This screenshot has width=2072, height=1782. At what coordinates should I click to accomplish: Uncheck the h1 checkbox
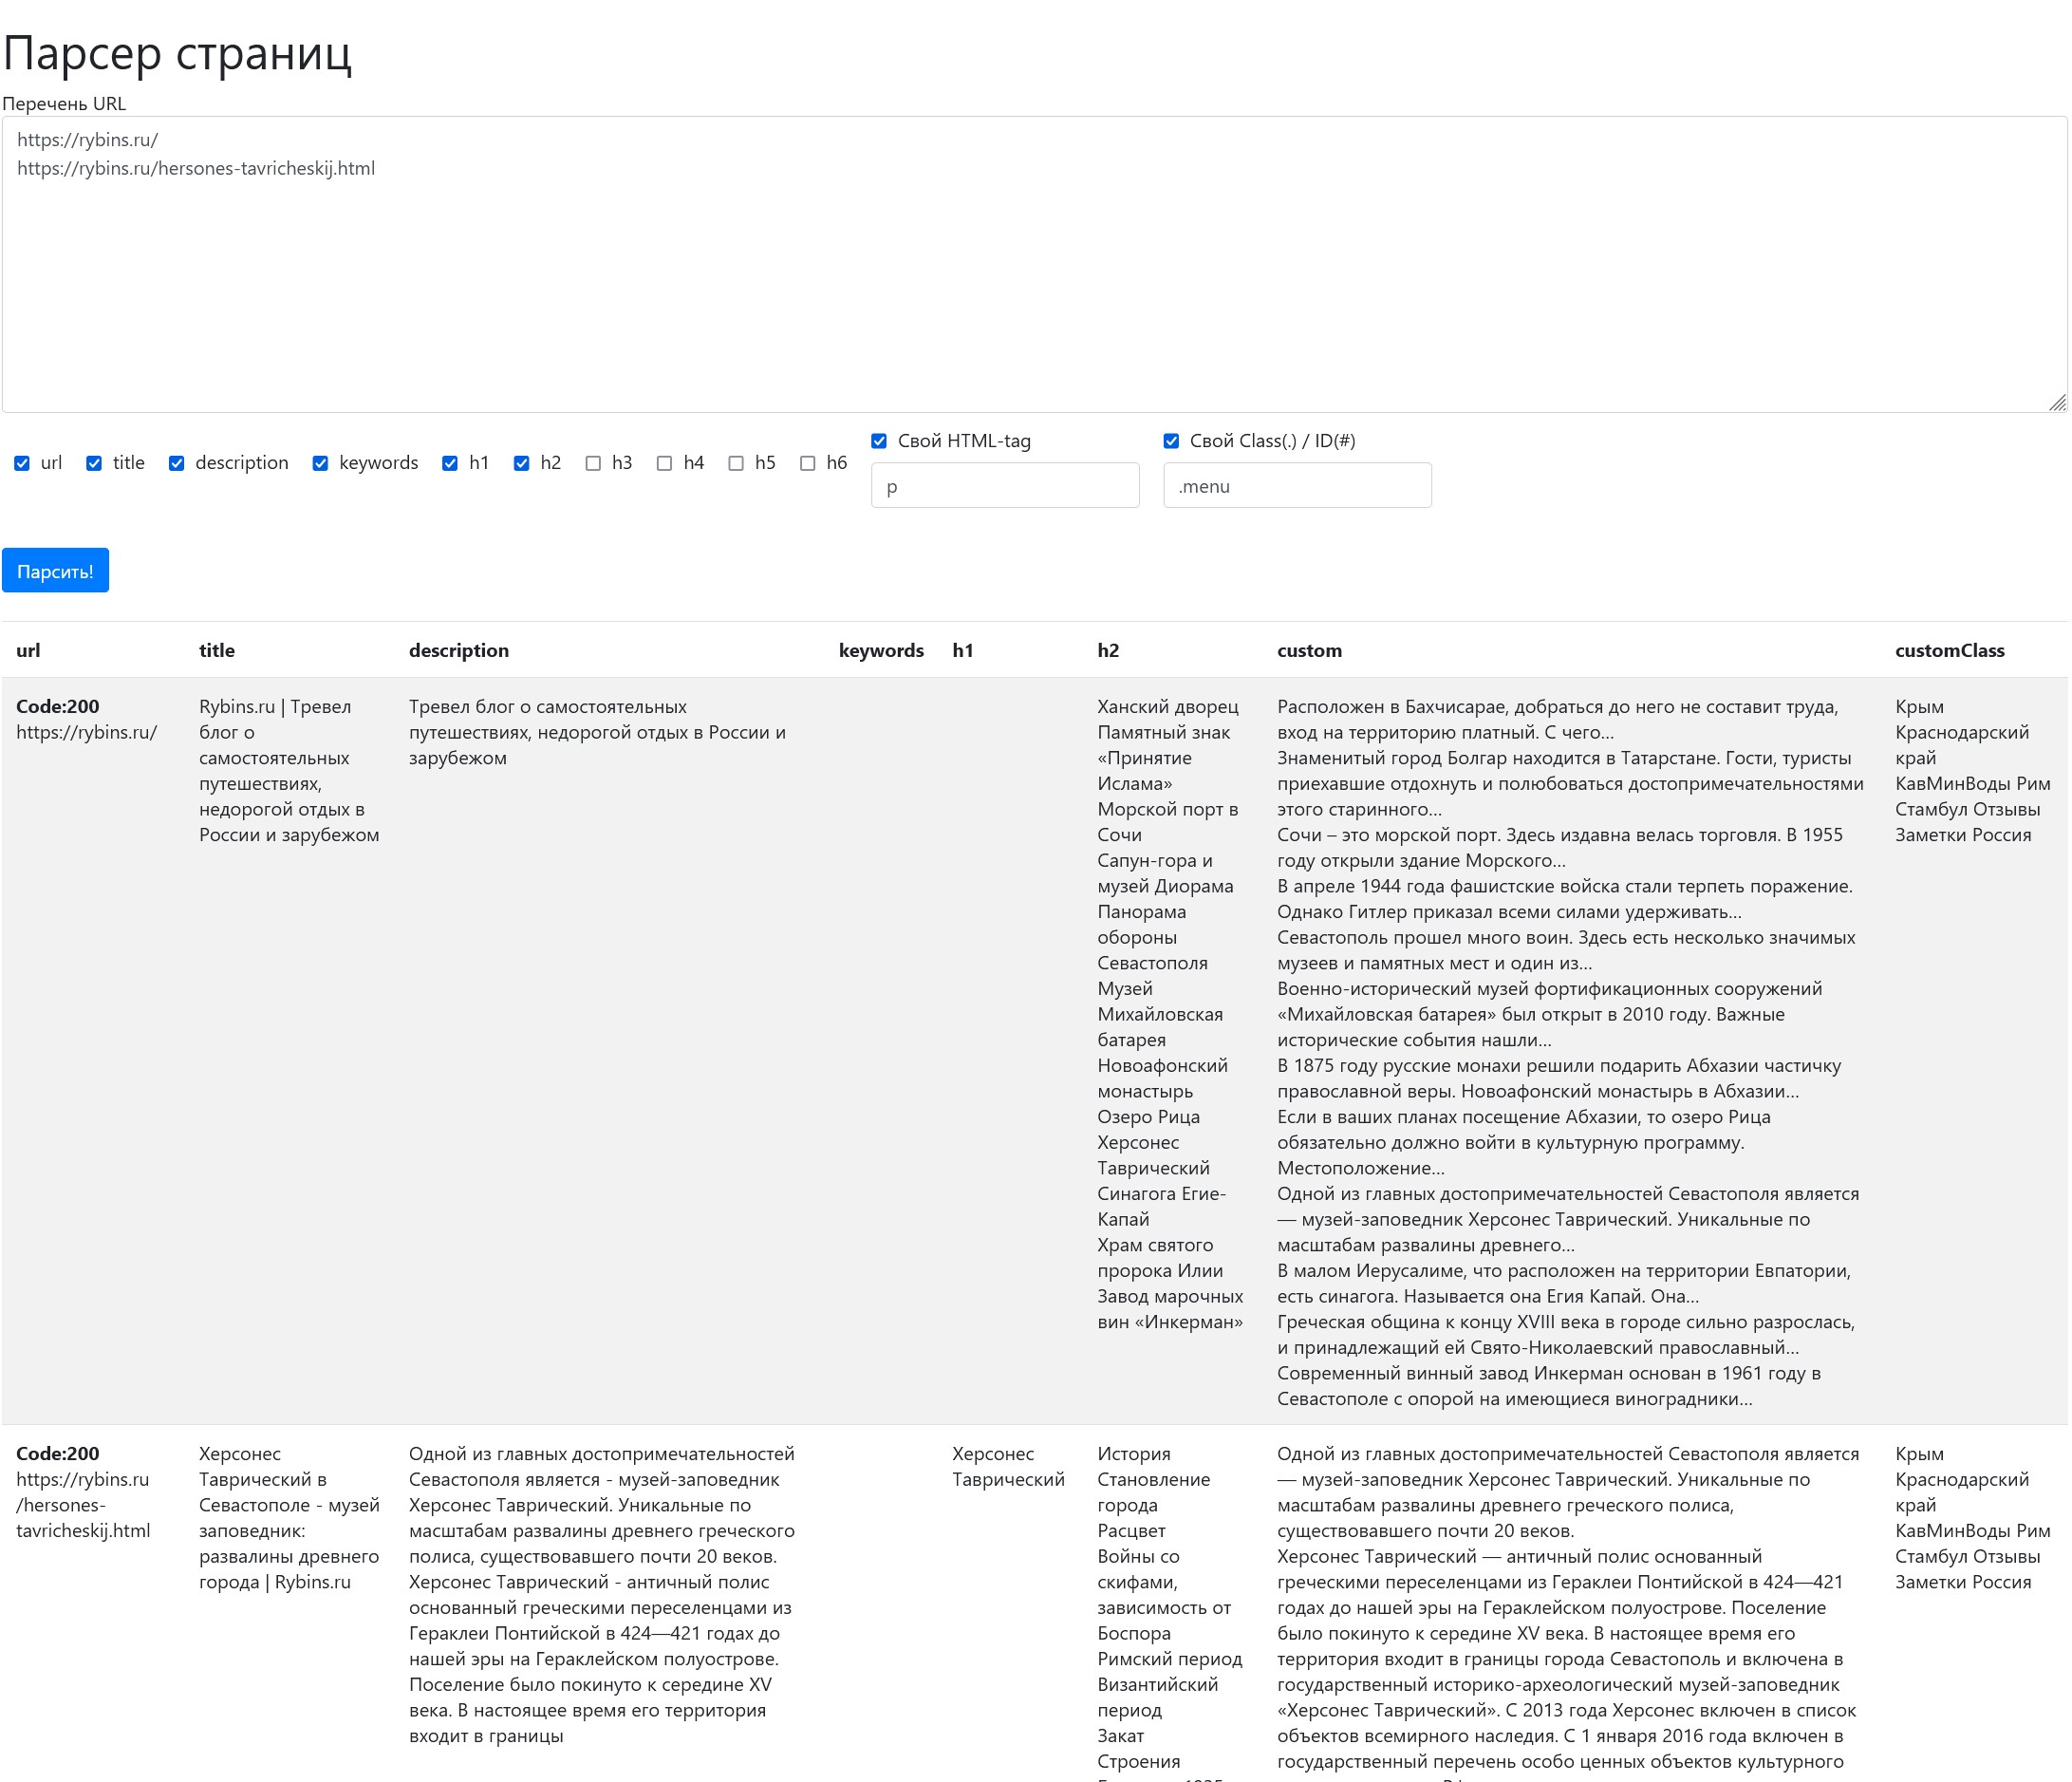coord(450,463)
